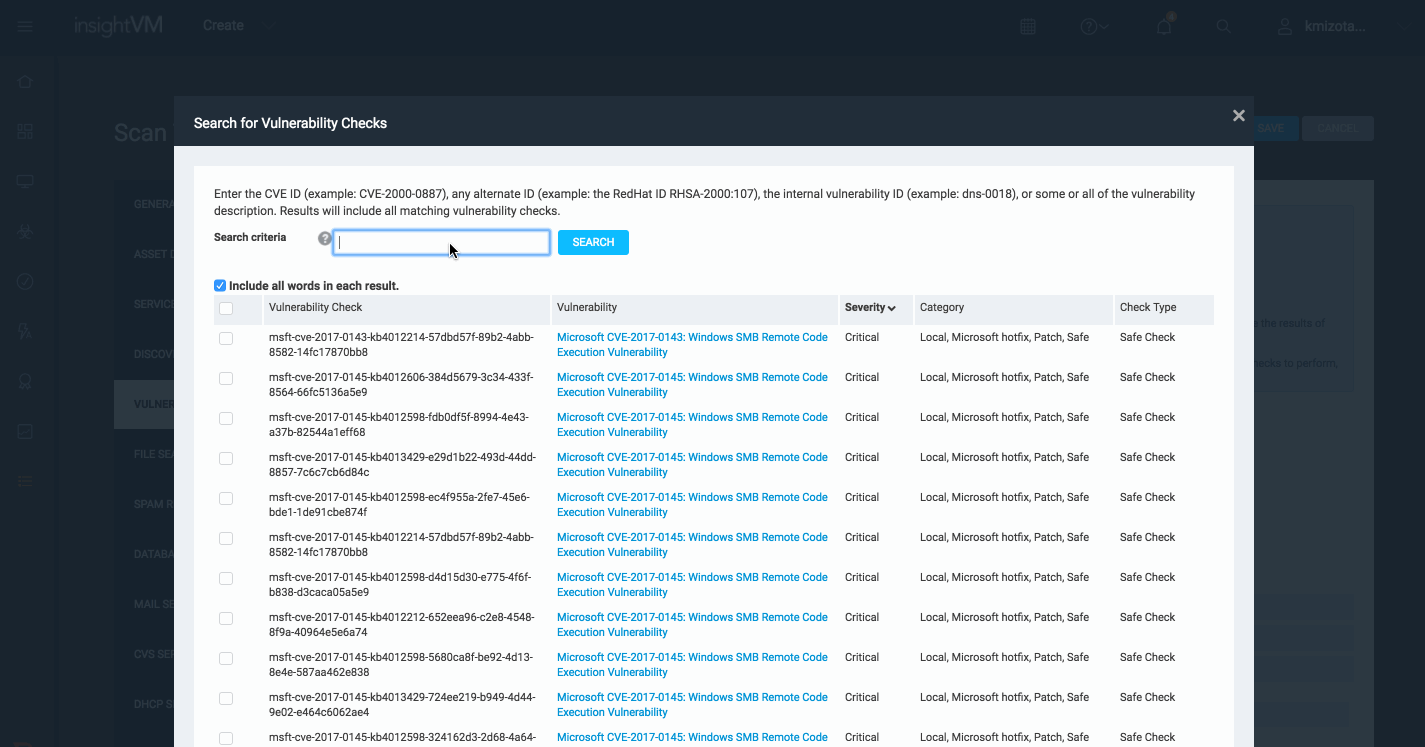The height and width of the screenshot is (747, 1425).
Task: Click inside the Search criteria input field
Action: (441, 242)
